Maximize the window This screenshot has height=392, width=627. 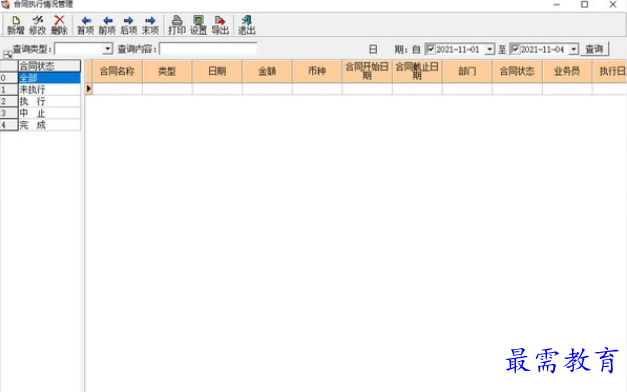pyautogui.click(x=585, y=4)
